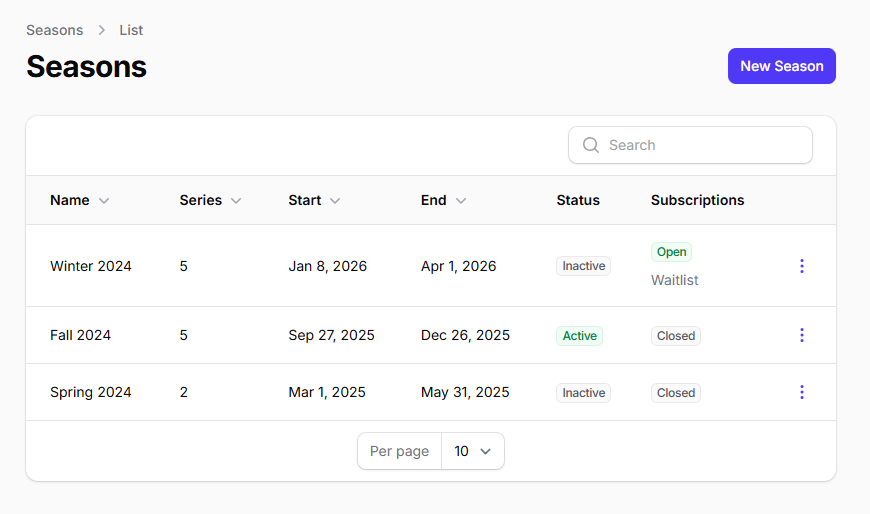Click the Waitlist label in Winter 2024
The image size is (870, 514).
pyautogui.click(x=675, y=280)
